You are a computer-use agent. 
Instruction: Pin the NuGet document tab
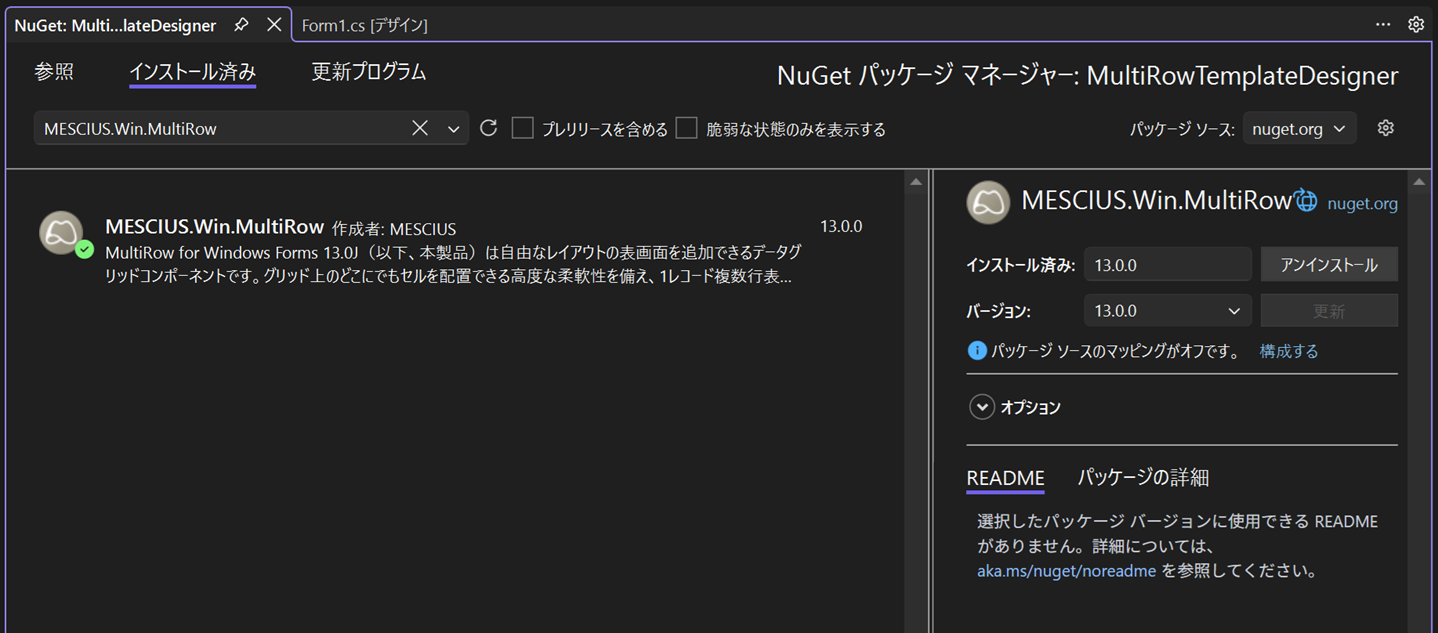pos(241,25)
